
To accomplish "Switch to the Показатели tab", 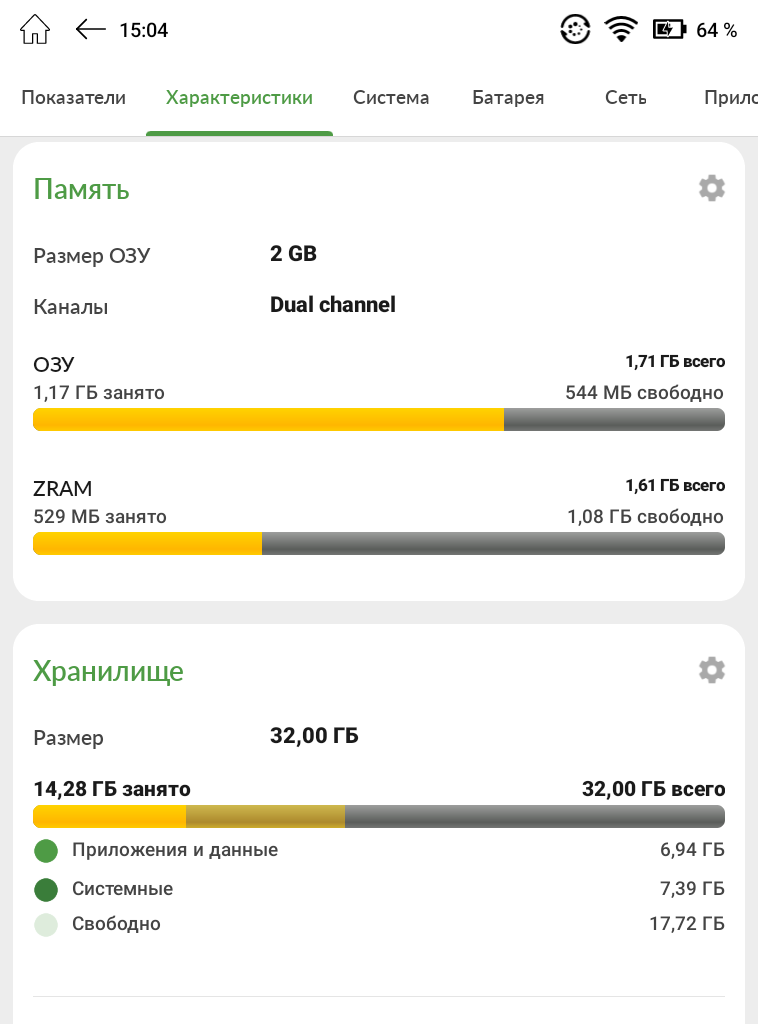I will (73, 97).
